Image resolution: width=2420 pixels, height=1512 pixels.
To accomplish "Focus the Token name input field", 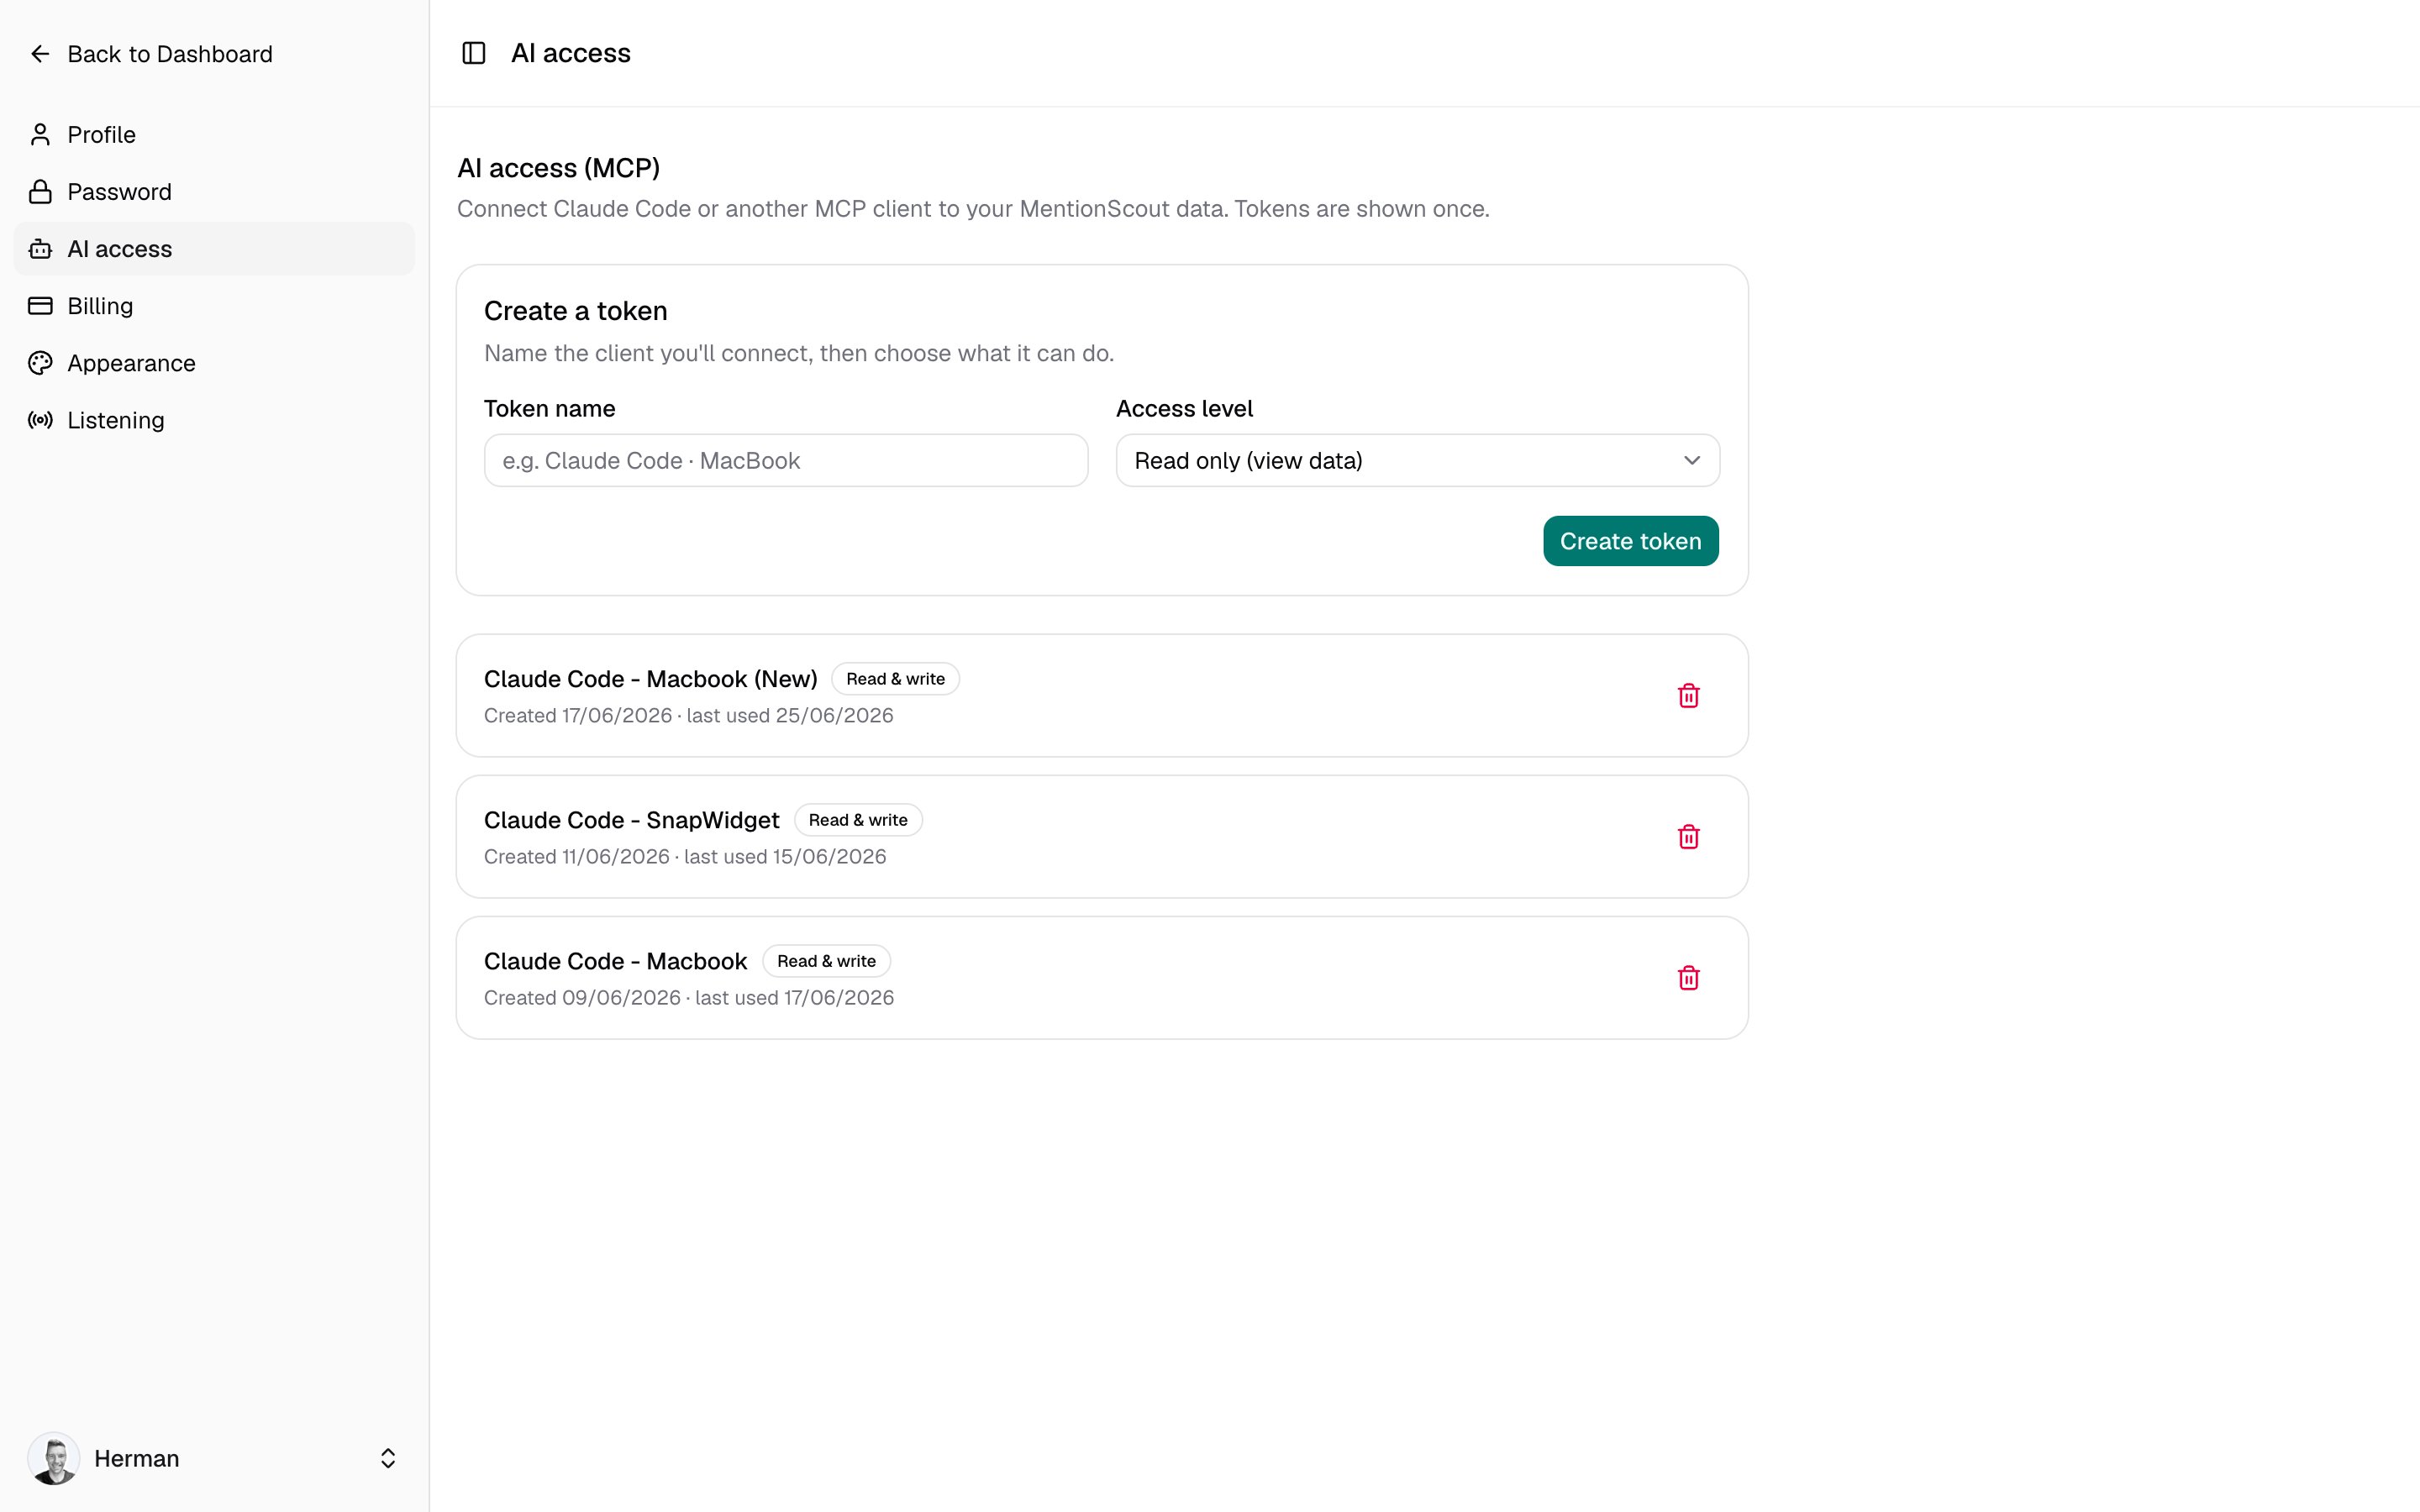I will pyautogui.click(x=786, y=460).
